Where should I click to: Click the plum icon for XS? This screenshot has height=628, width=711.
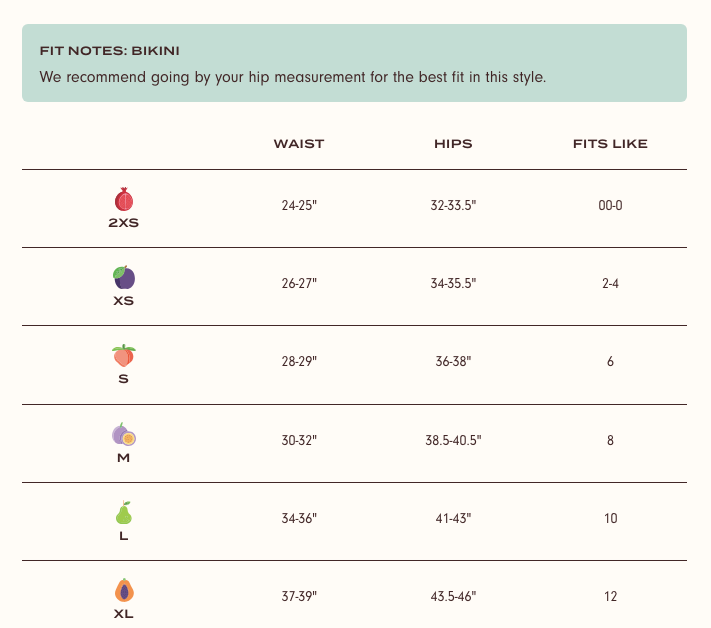(x=124, y=277)
